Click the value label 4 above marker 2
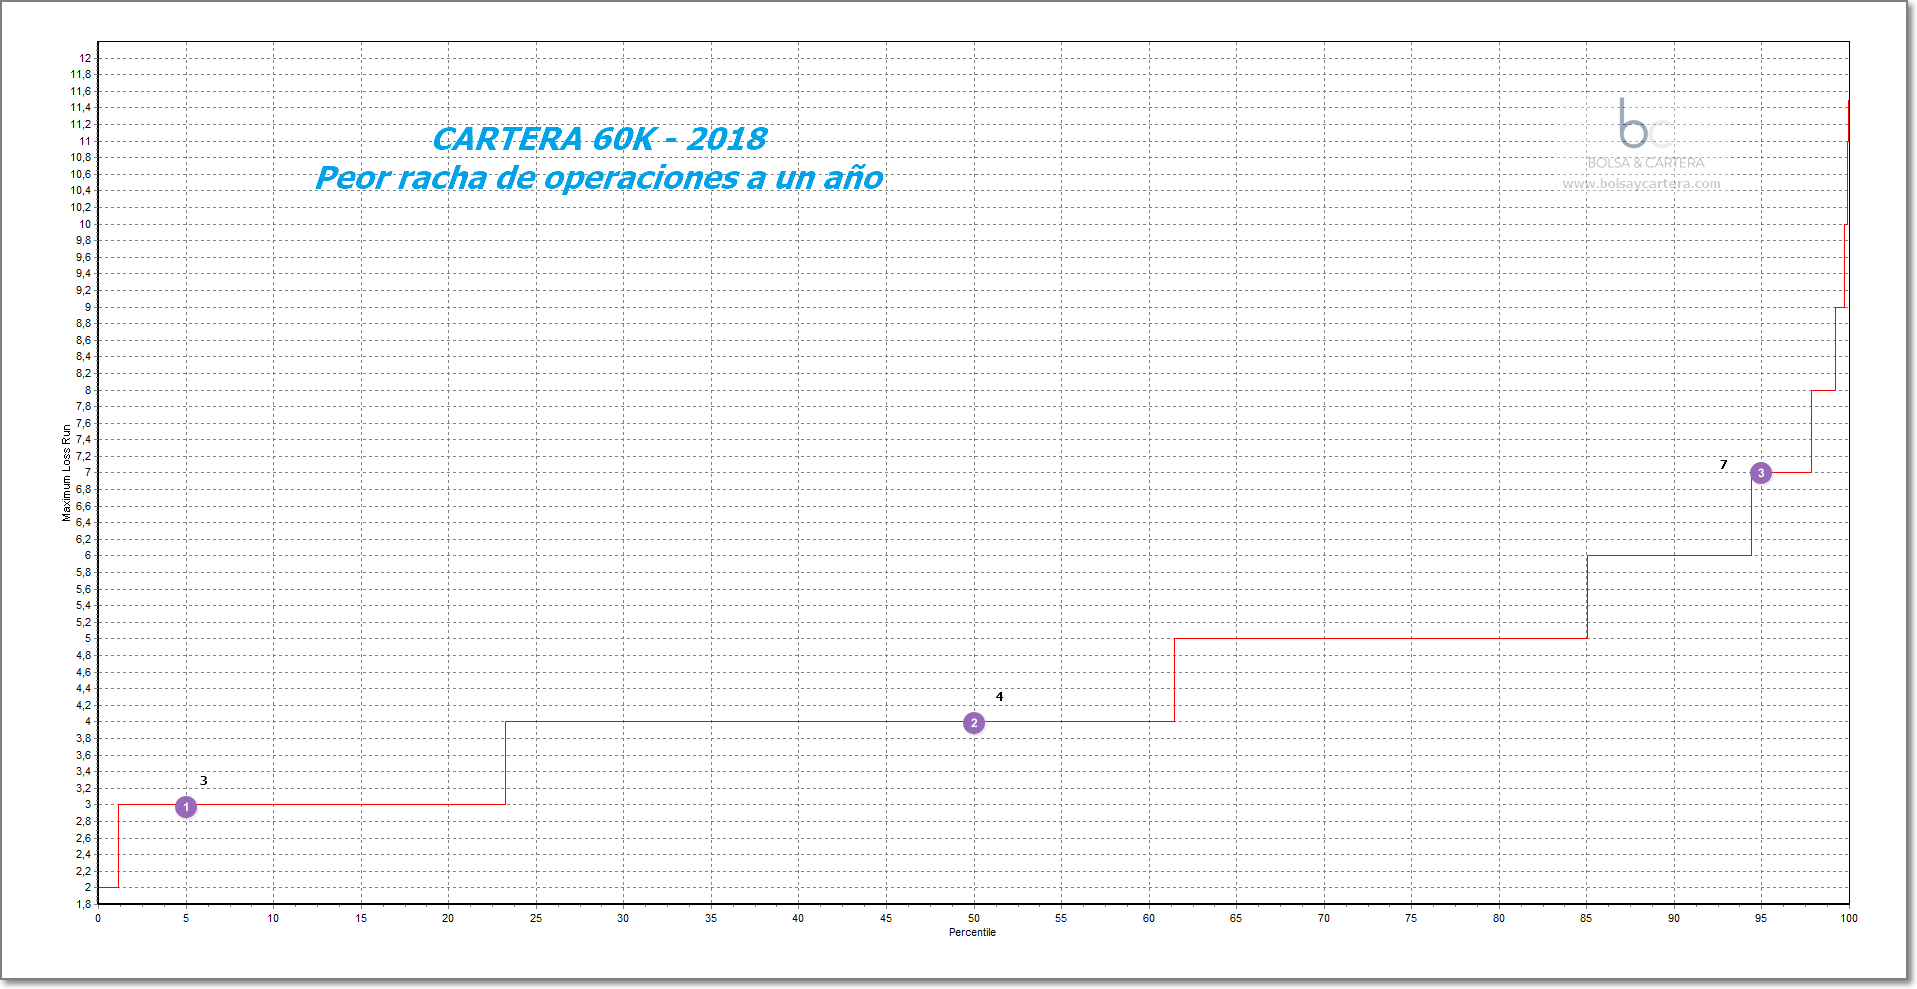Image resolution: width=1917 pixels, height=989 pixels. (x=999, y=697)
